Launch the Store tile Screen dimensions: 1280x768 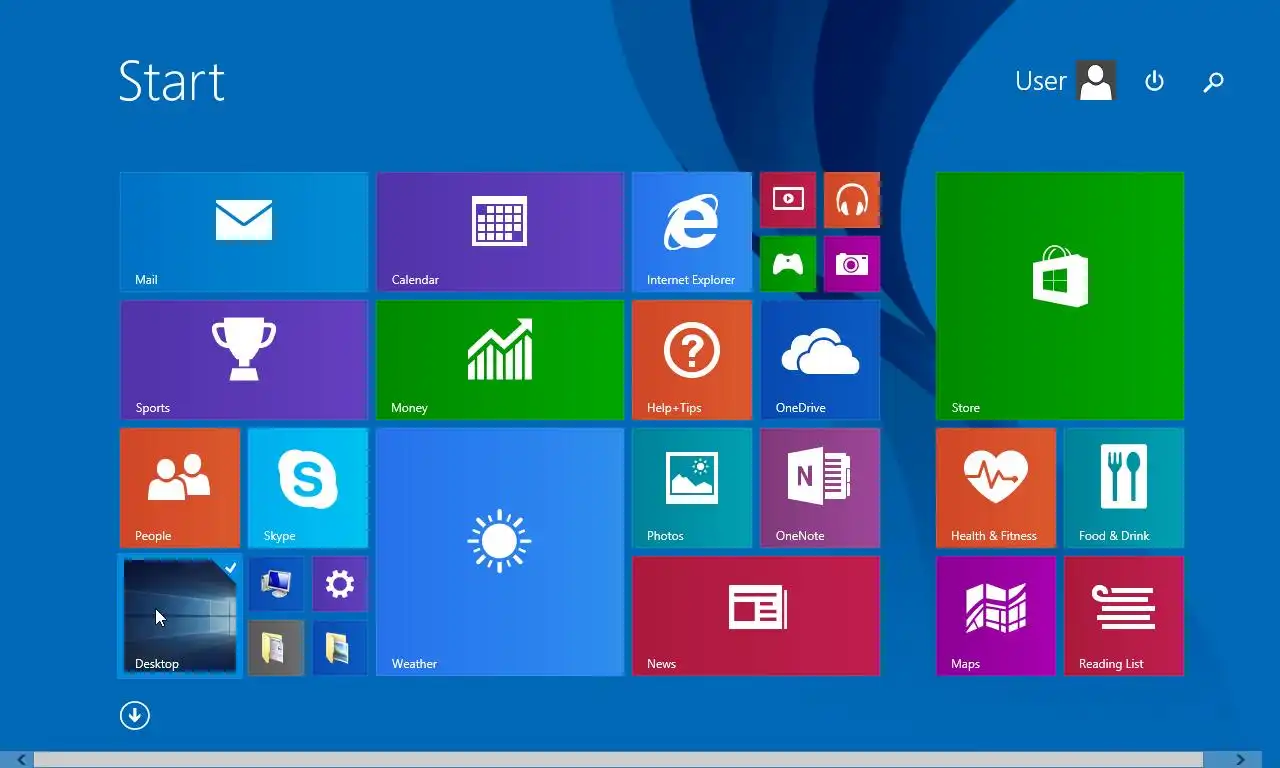click(x=1060, y=296)
